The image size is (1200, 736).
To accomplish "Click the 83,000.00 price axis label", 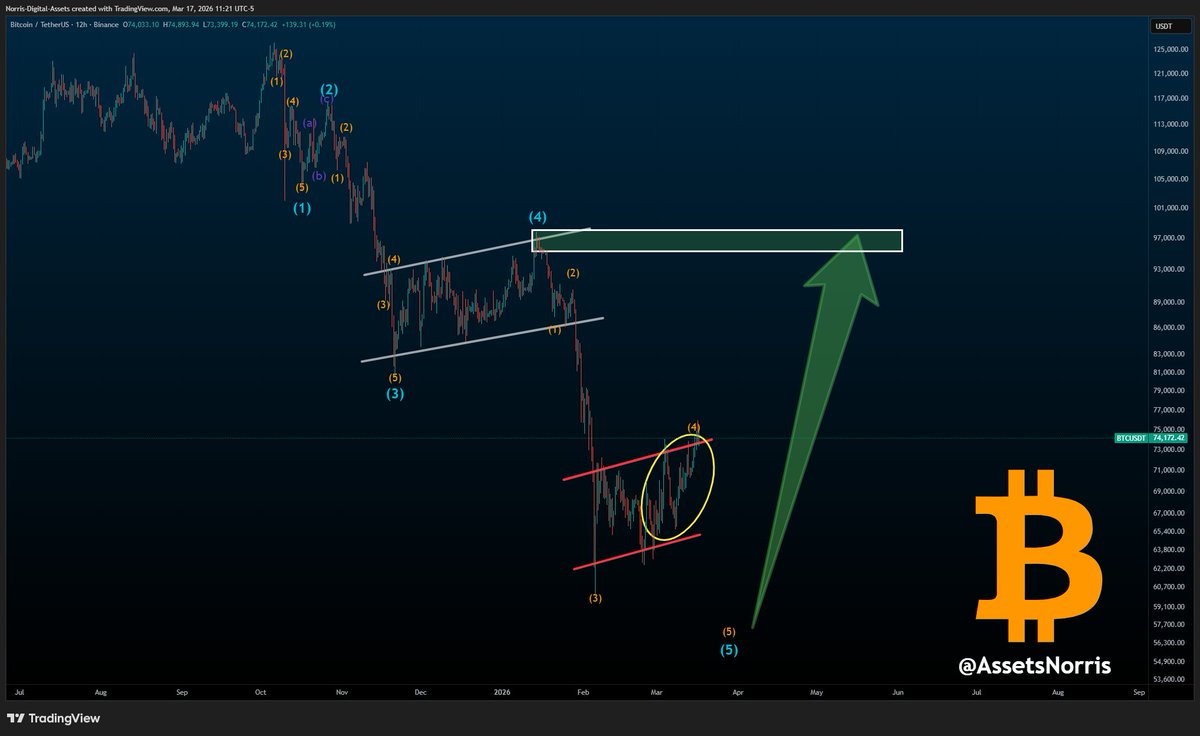I will [x=1171, y=354].
